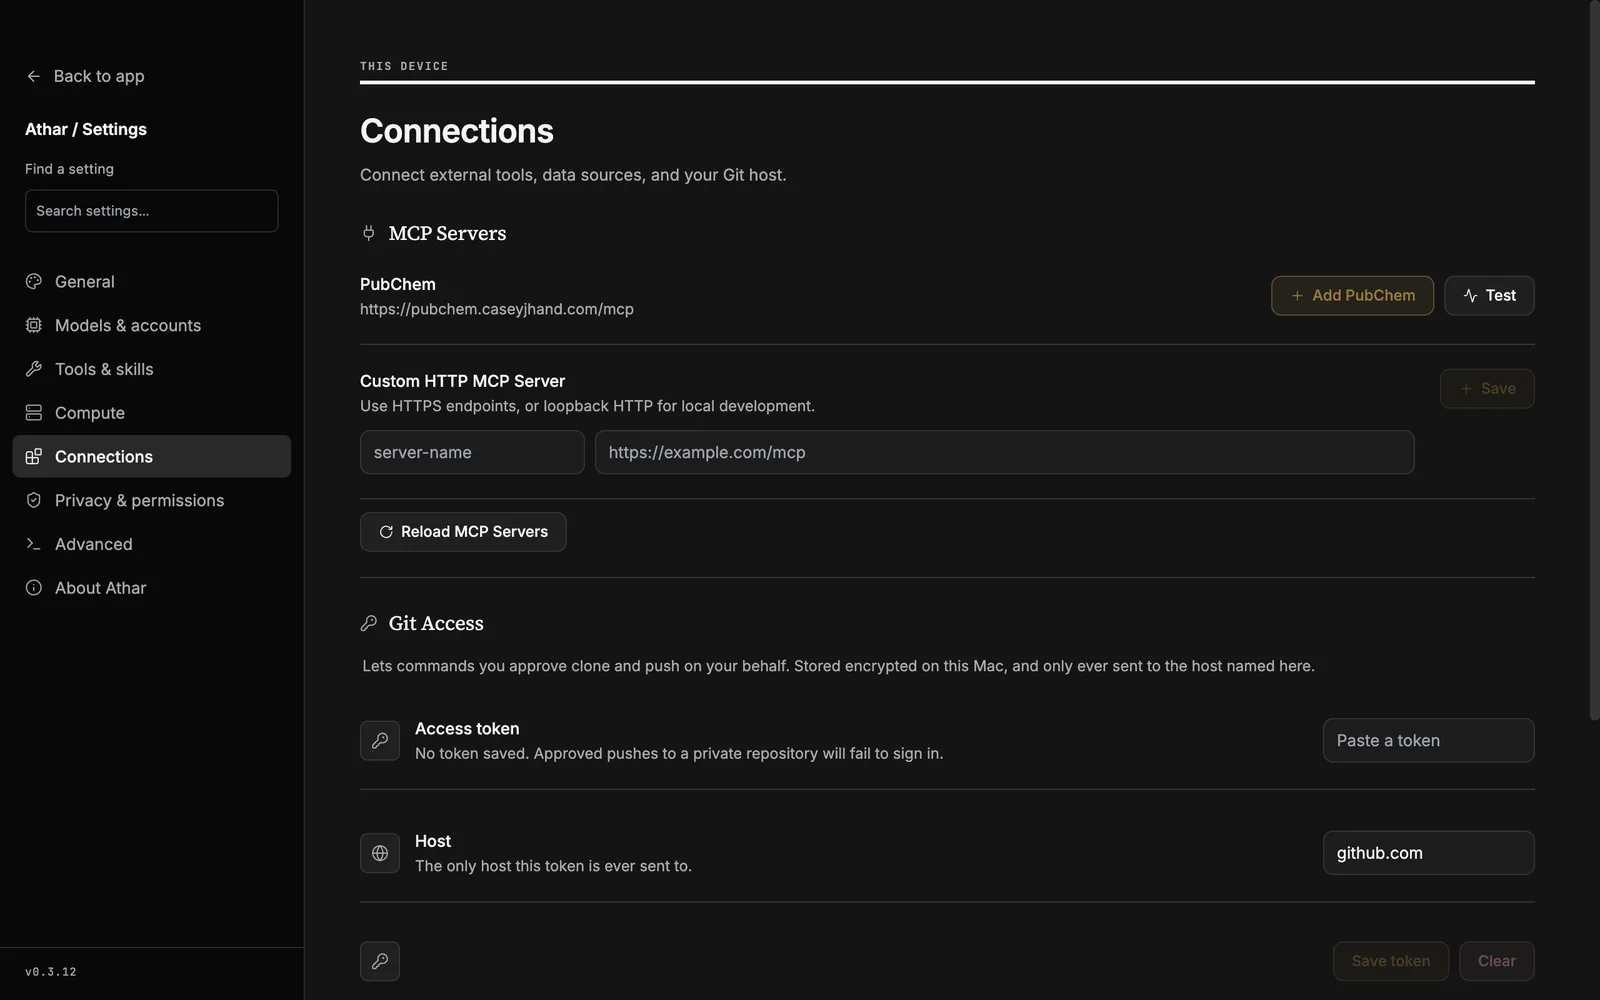Open the Advanced settings page

click(152, 544)
